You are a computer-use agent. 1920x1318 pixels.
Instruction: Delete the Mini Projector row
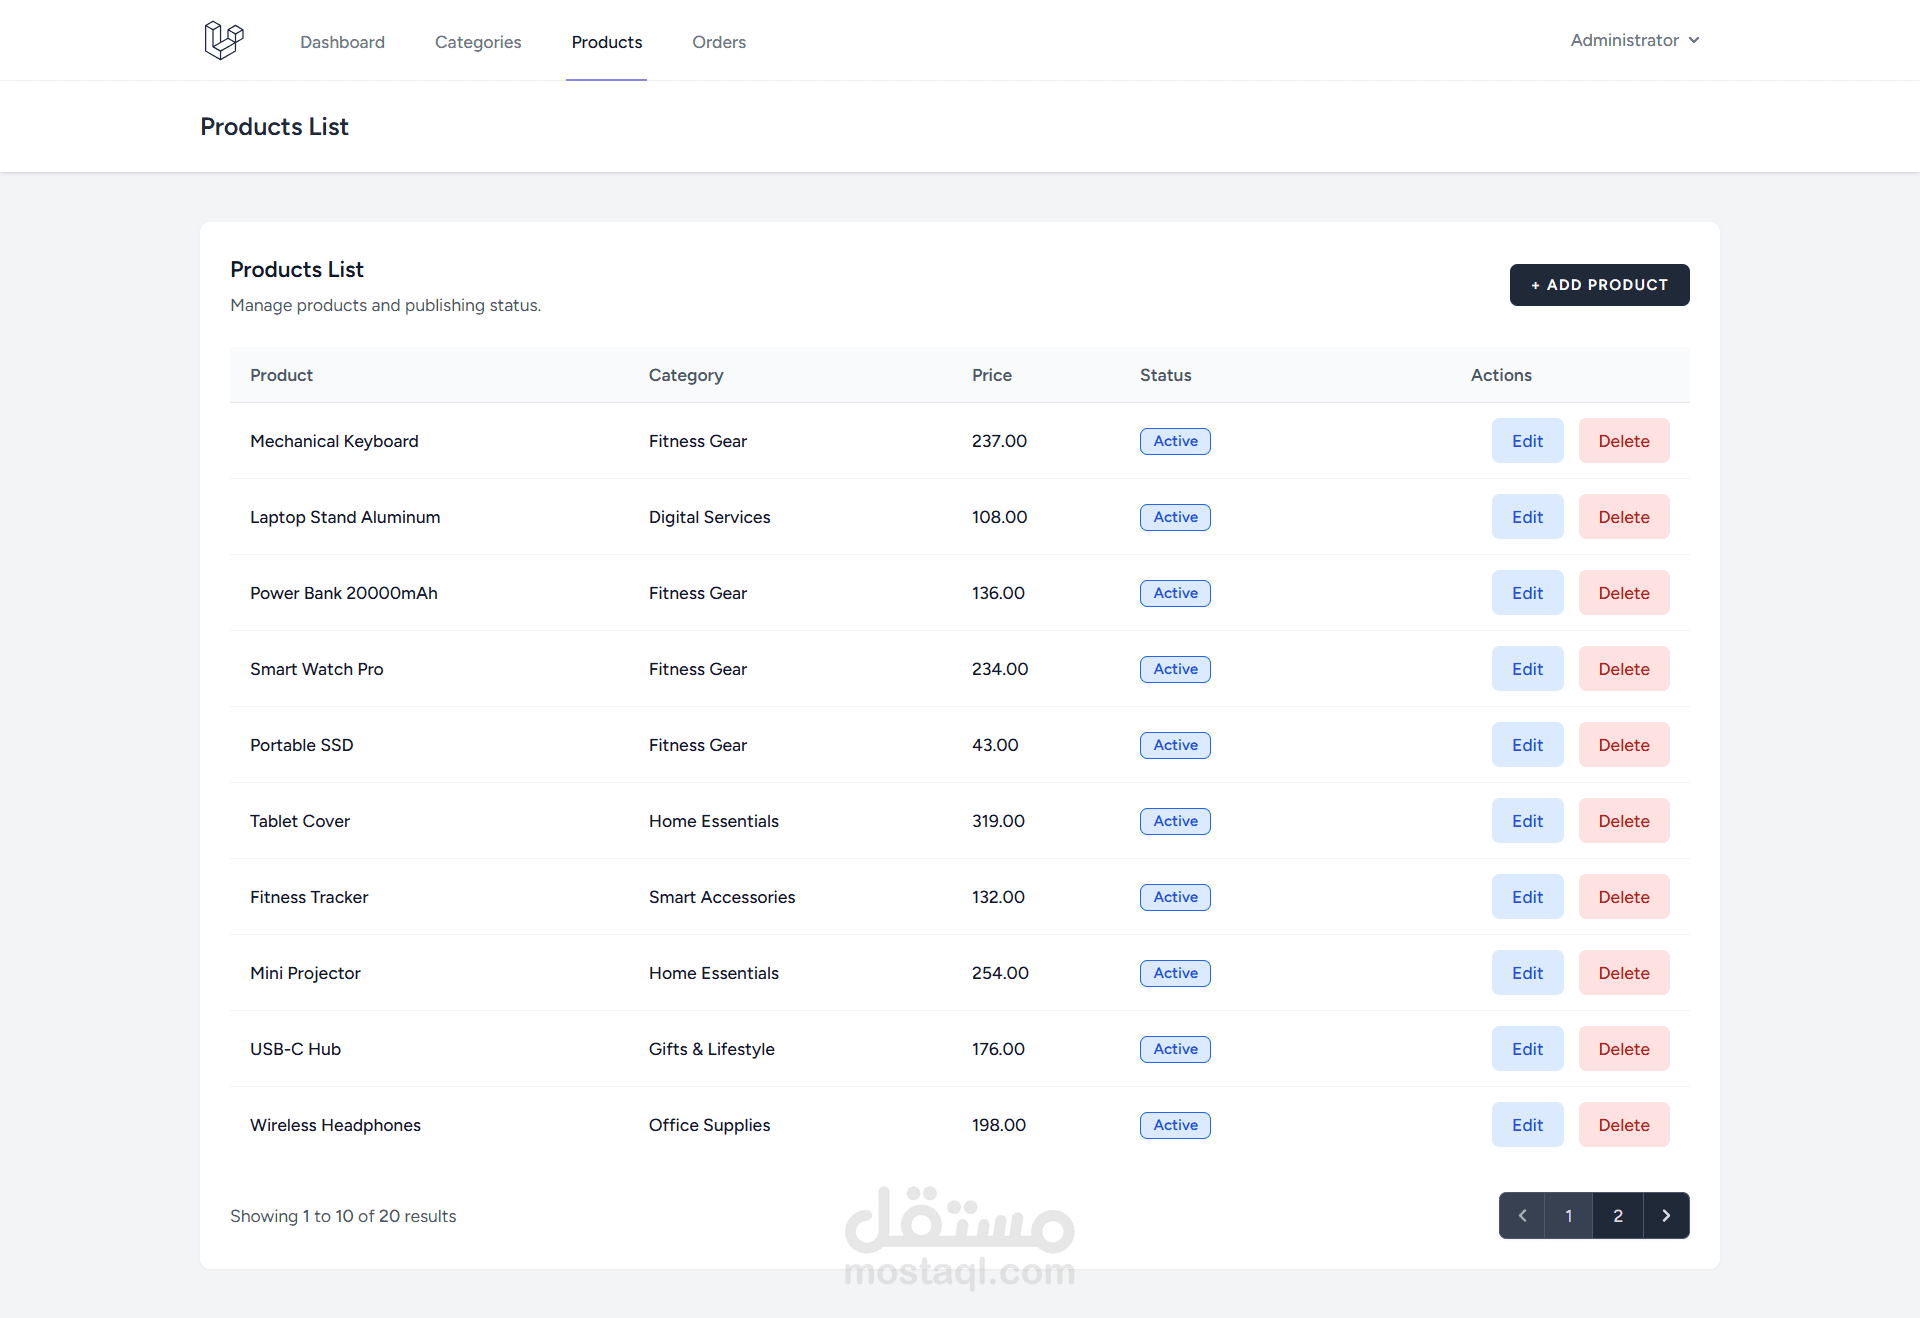1623,973
